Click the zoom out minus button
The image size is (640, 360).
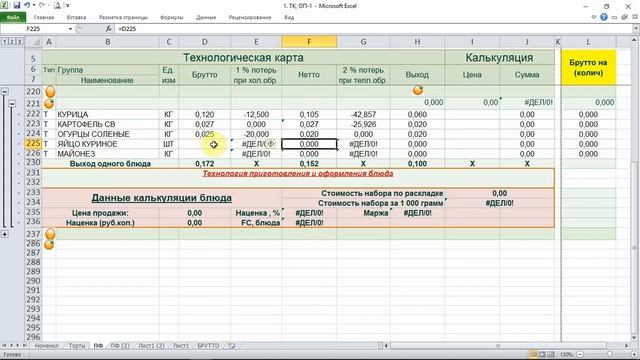(x=580, y=354)
